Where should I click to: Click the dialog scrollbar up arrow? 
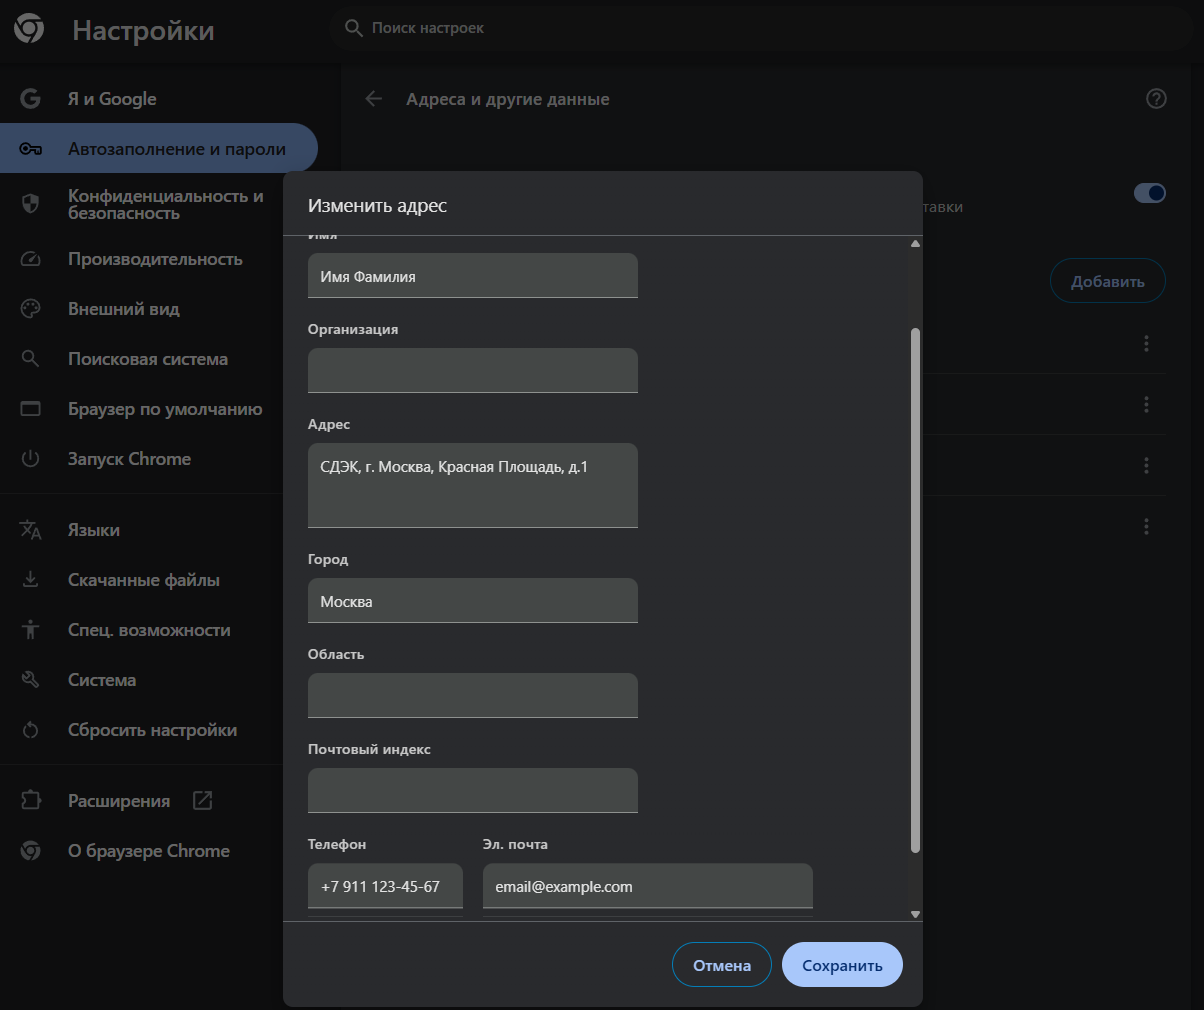pos(915,244)
